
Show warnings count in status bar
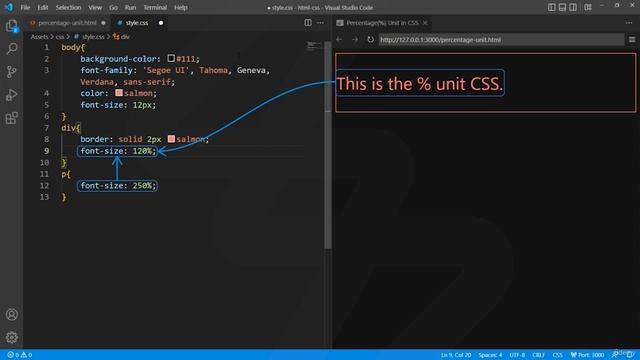[x=27, y=355]
